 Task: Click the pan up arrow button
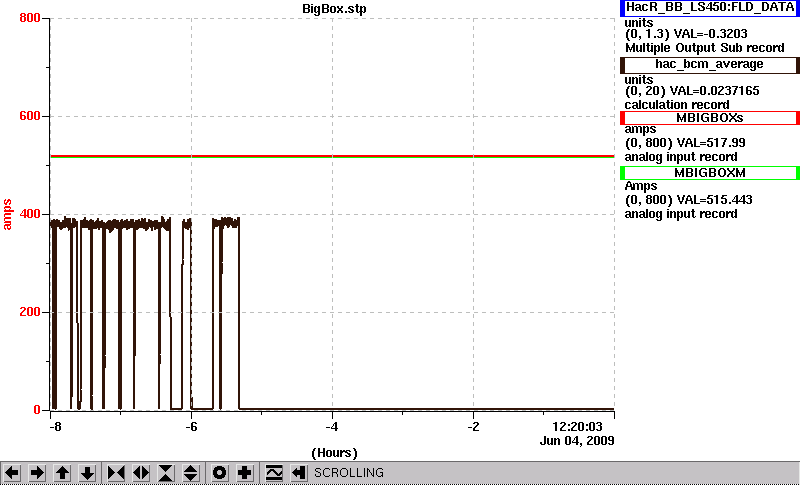click(x=62, y=473)
